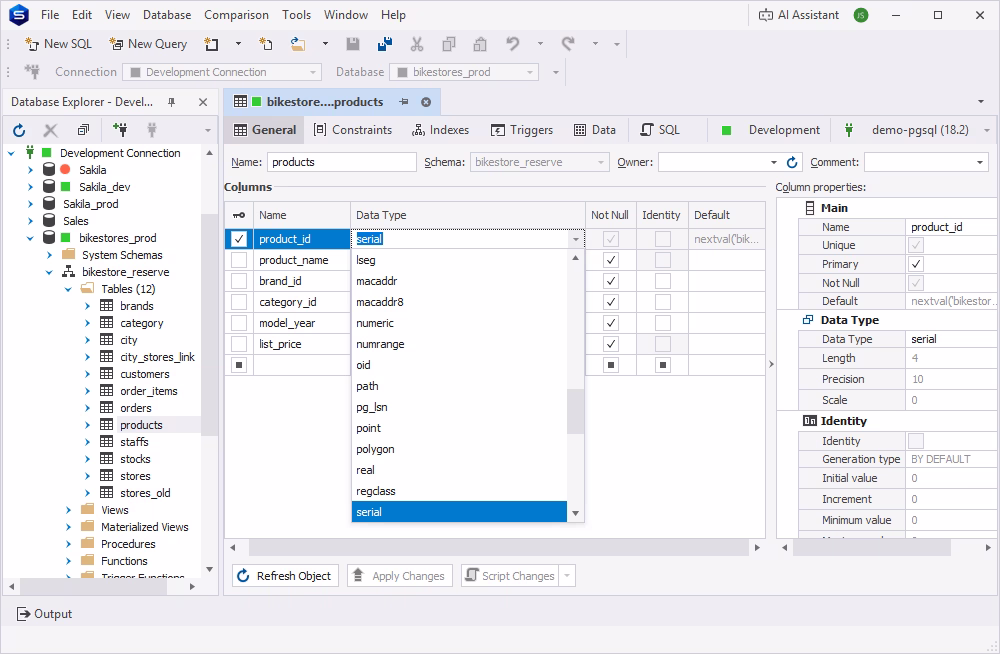Click the Apply Changes button
Viewport: 1000px width, 654px height.
pos(400,576)
